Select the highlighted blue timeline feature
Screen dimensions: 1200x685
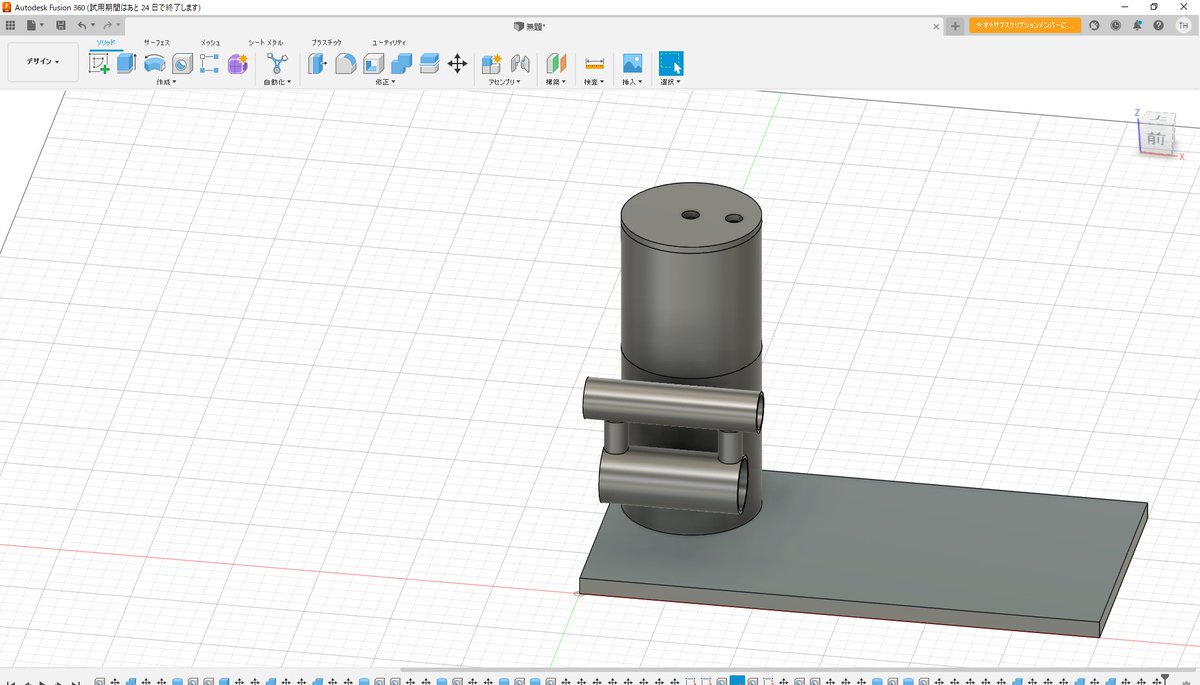point(737,681)
